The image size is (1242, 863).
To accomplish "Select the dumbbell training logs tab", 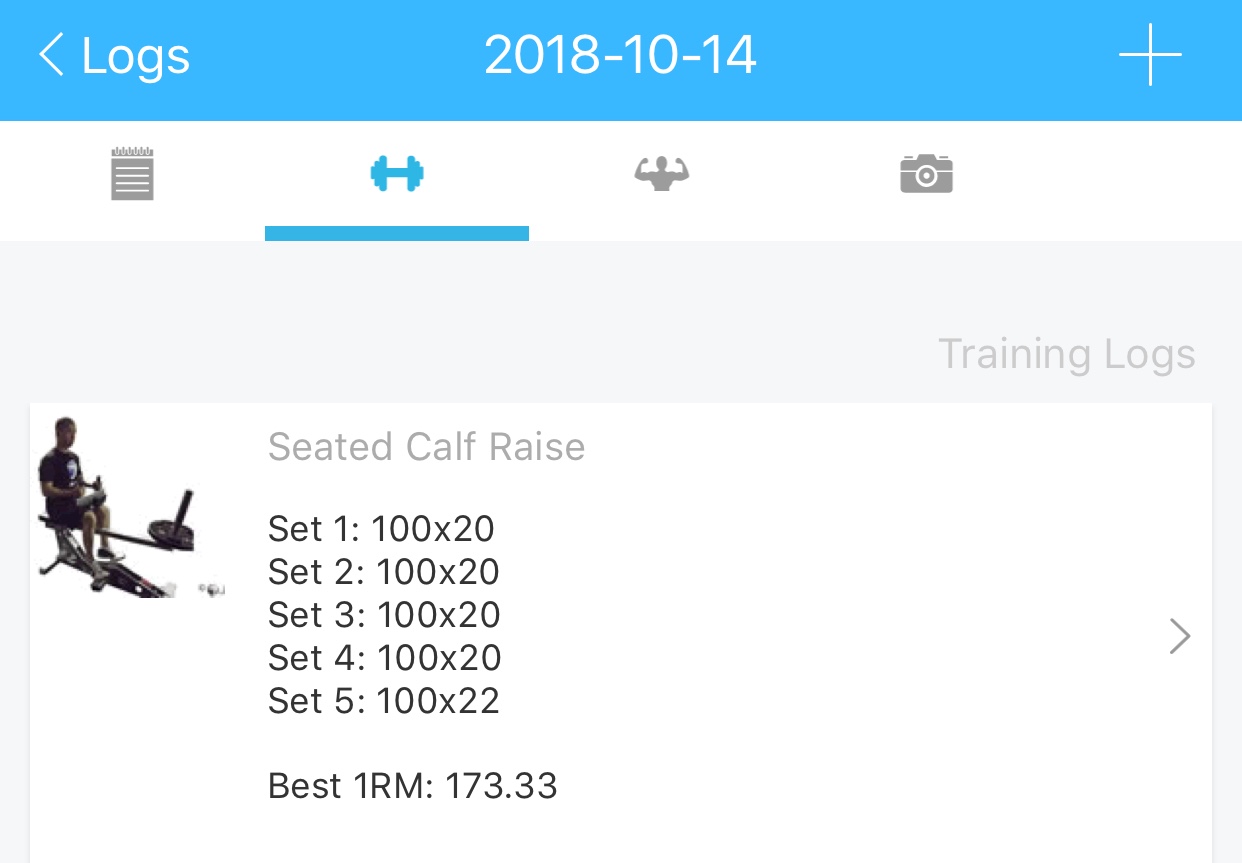I will pyautogui.click(x=397, y=174).
